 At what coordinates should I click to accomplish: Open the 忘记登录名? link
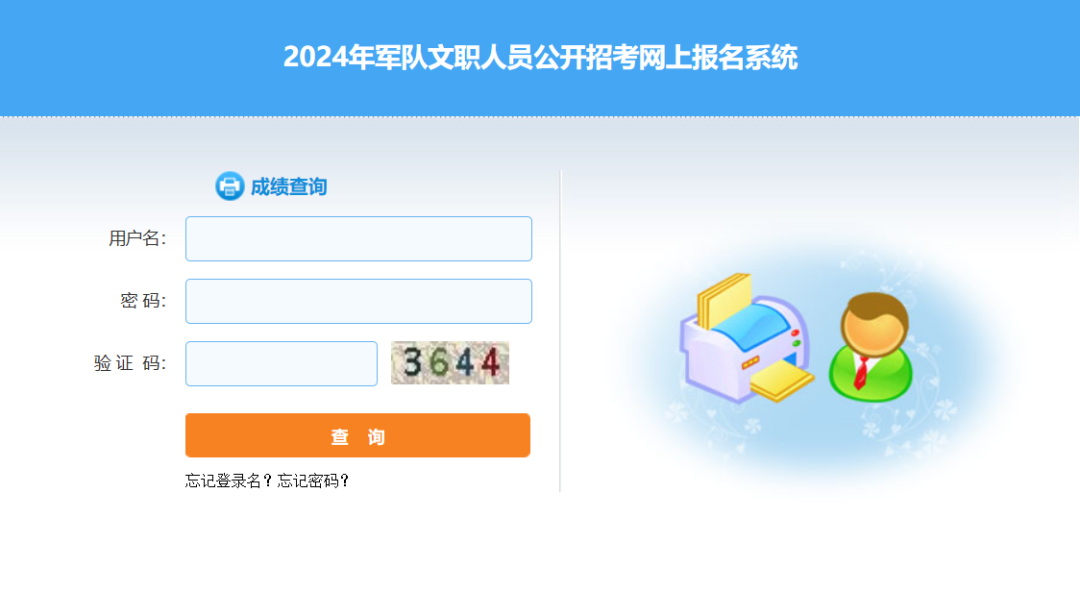(x=229, y=481)
